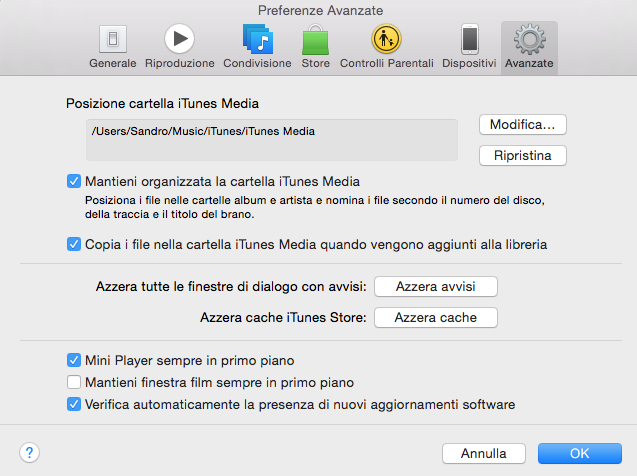Select the Avanzate gear tab
637x476 pixels.
[x=529, y=48]
